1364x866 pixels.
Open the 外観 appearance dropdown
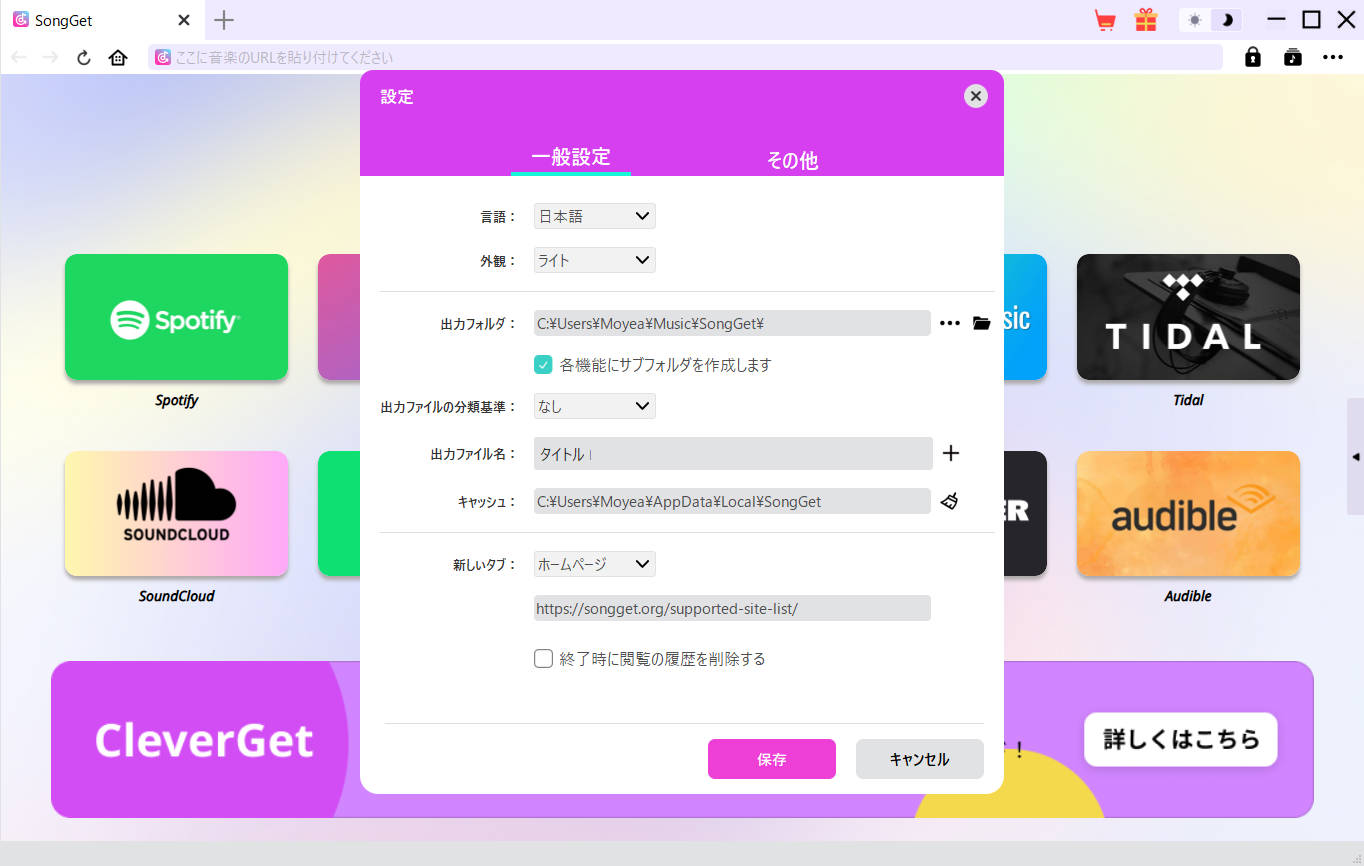tap(593, 259)
